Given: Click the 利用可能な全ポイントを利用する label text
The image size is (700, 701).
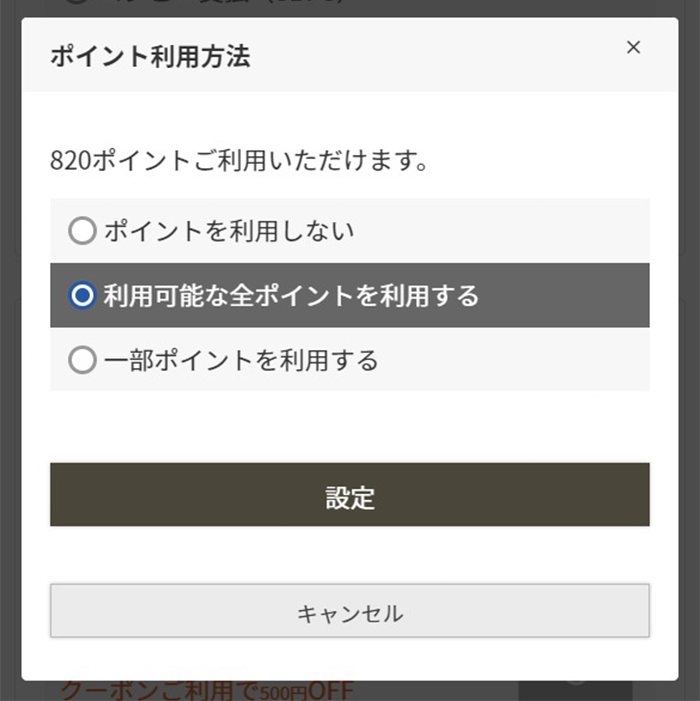Looking at the screenshot, I should click(290, 295).
